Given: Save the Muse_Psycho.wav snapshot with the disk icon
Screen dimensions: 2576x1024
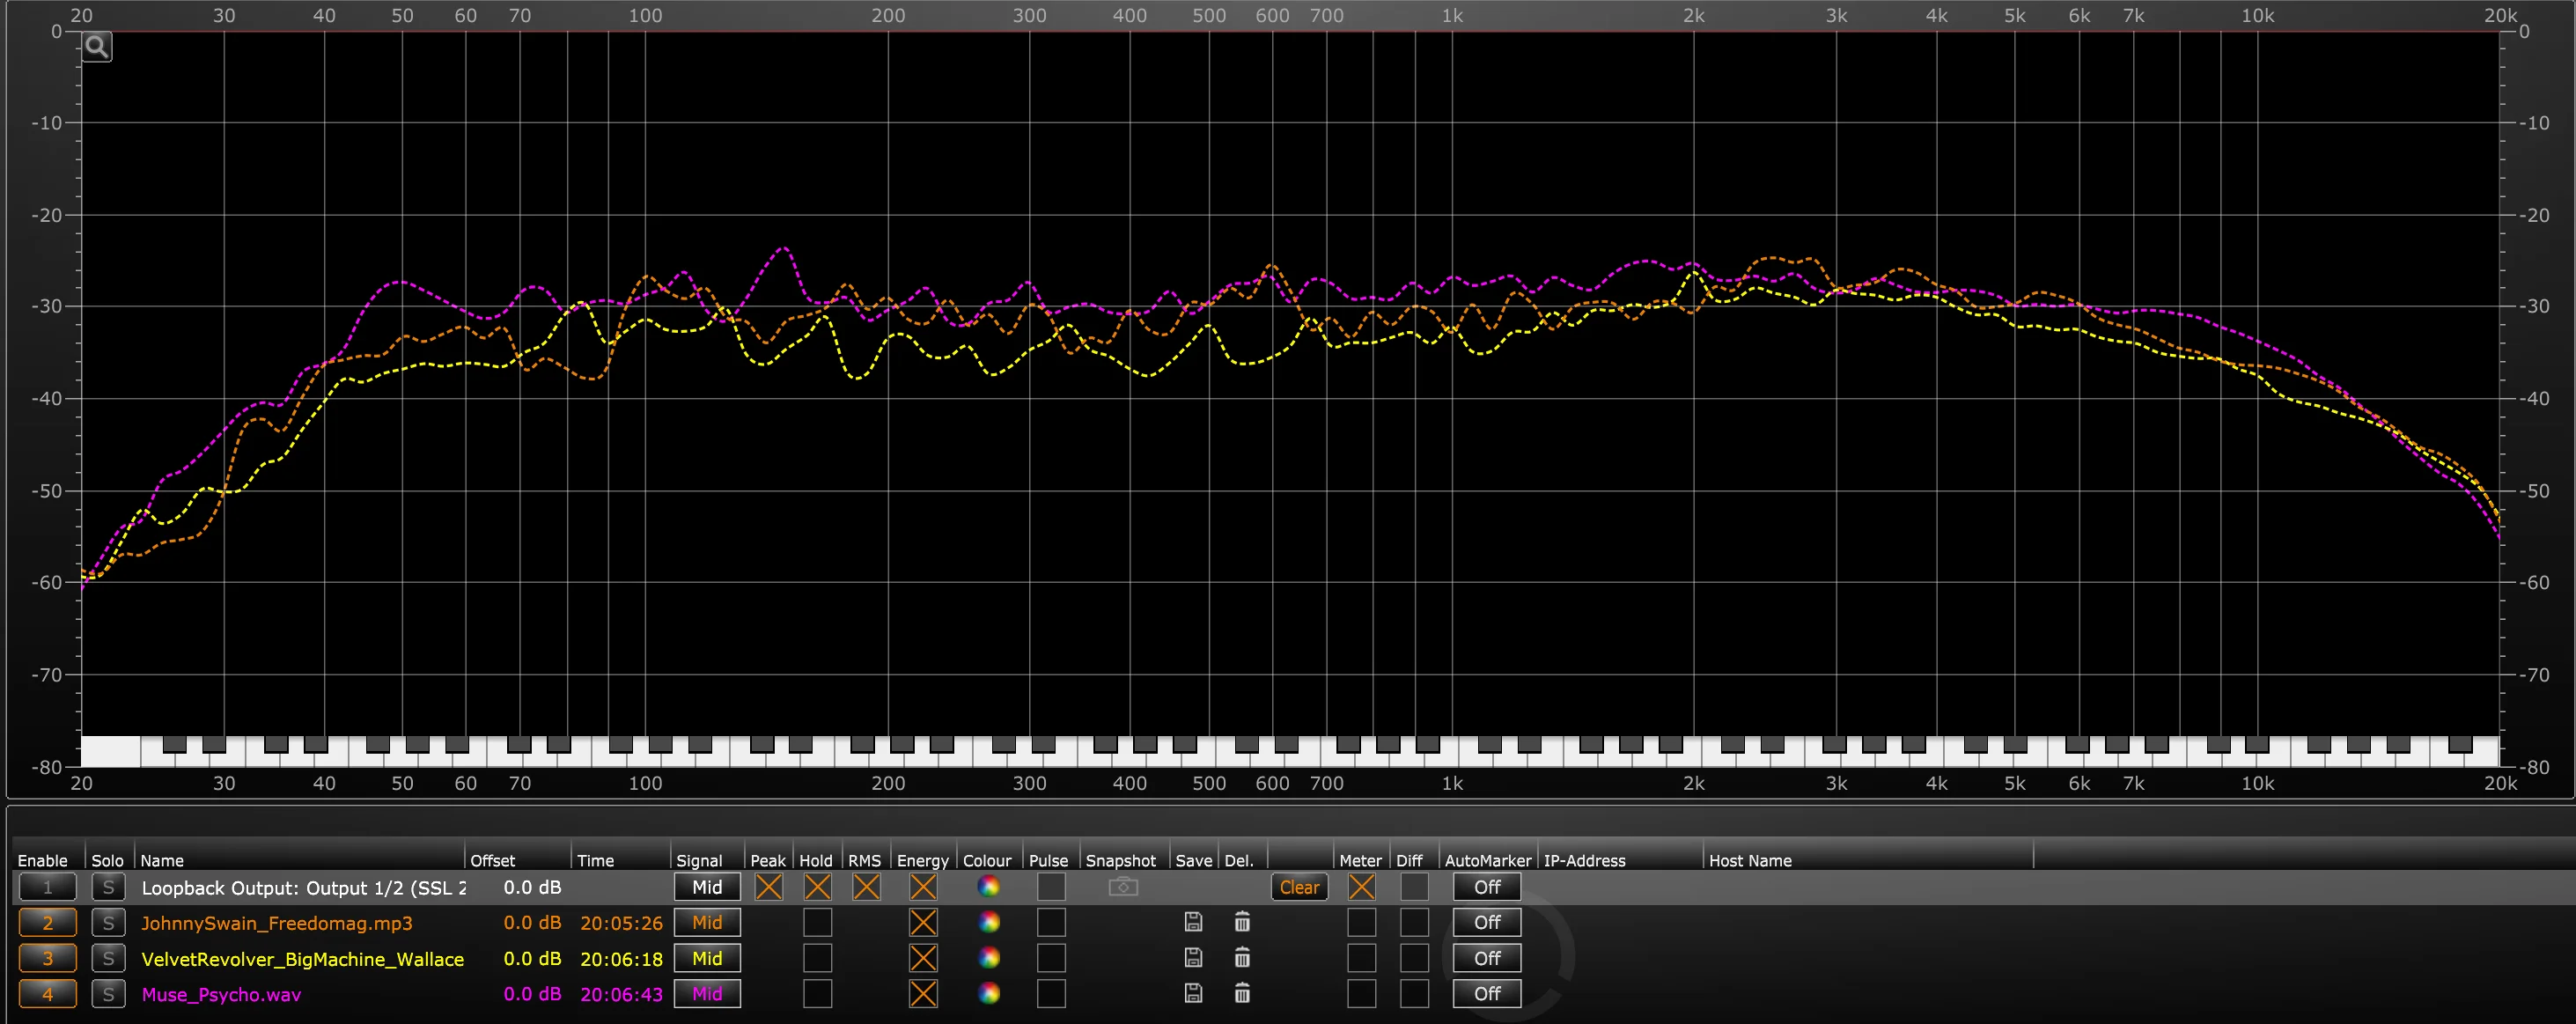Looking at the screenshot, I should coord(1193,993).
